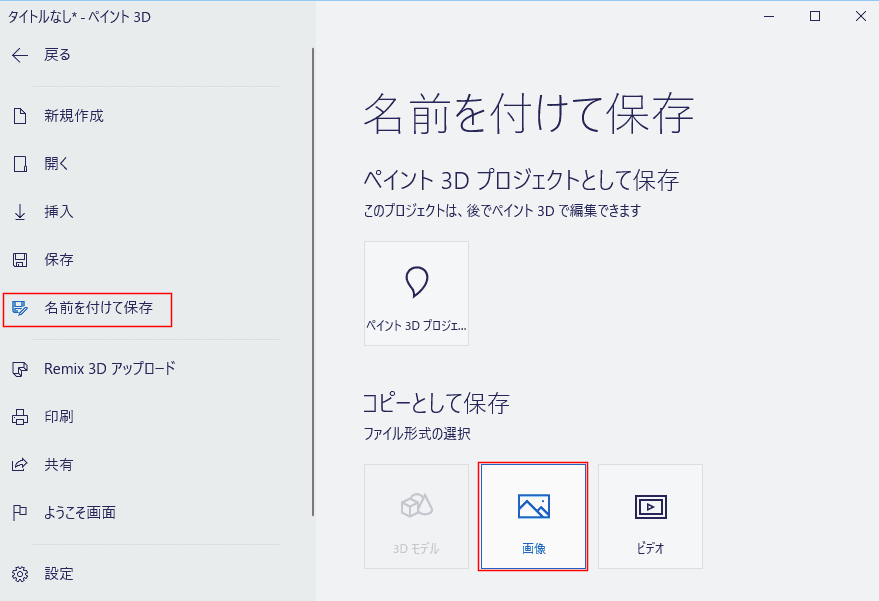The width and height of the screenshot is (879, 601).
Task: Click the 挿入 download arrow icon
Action: click(20, 212)
